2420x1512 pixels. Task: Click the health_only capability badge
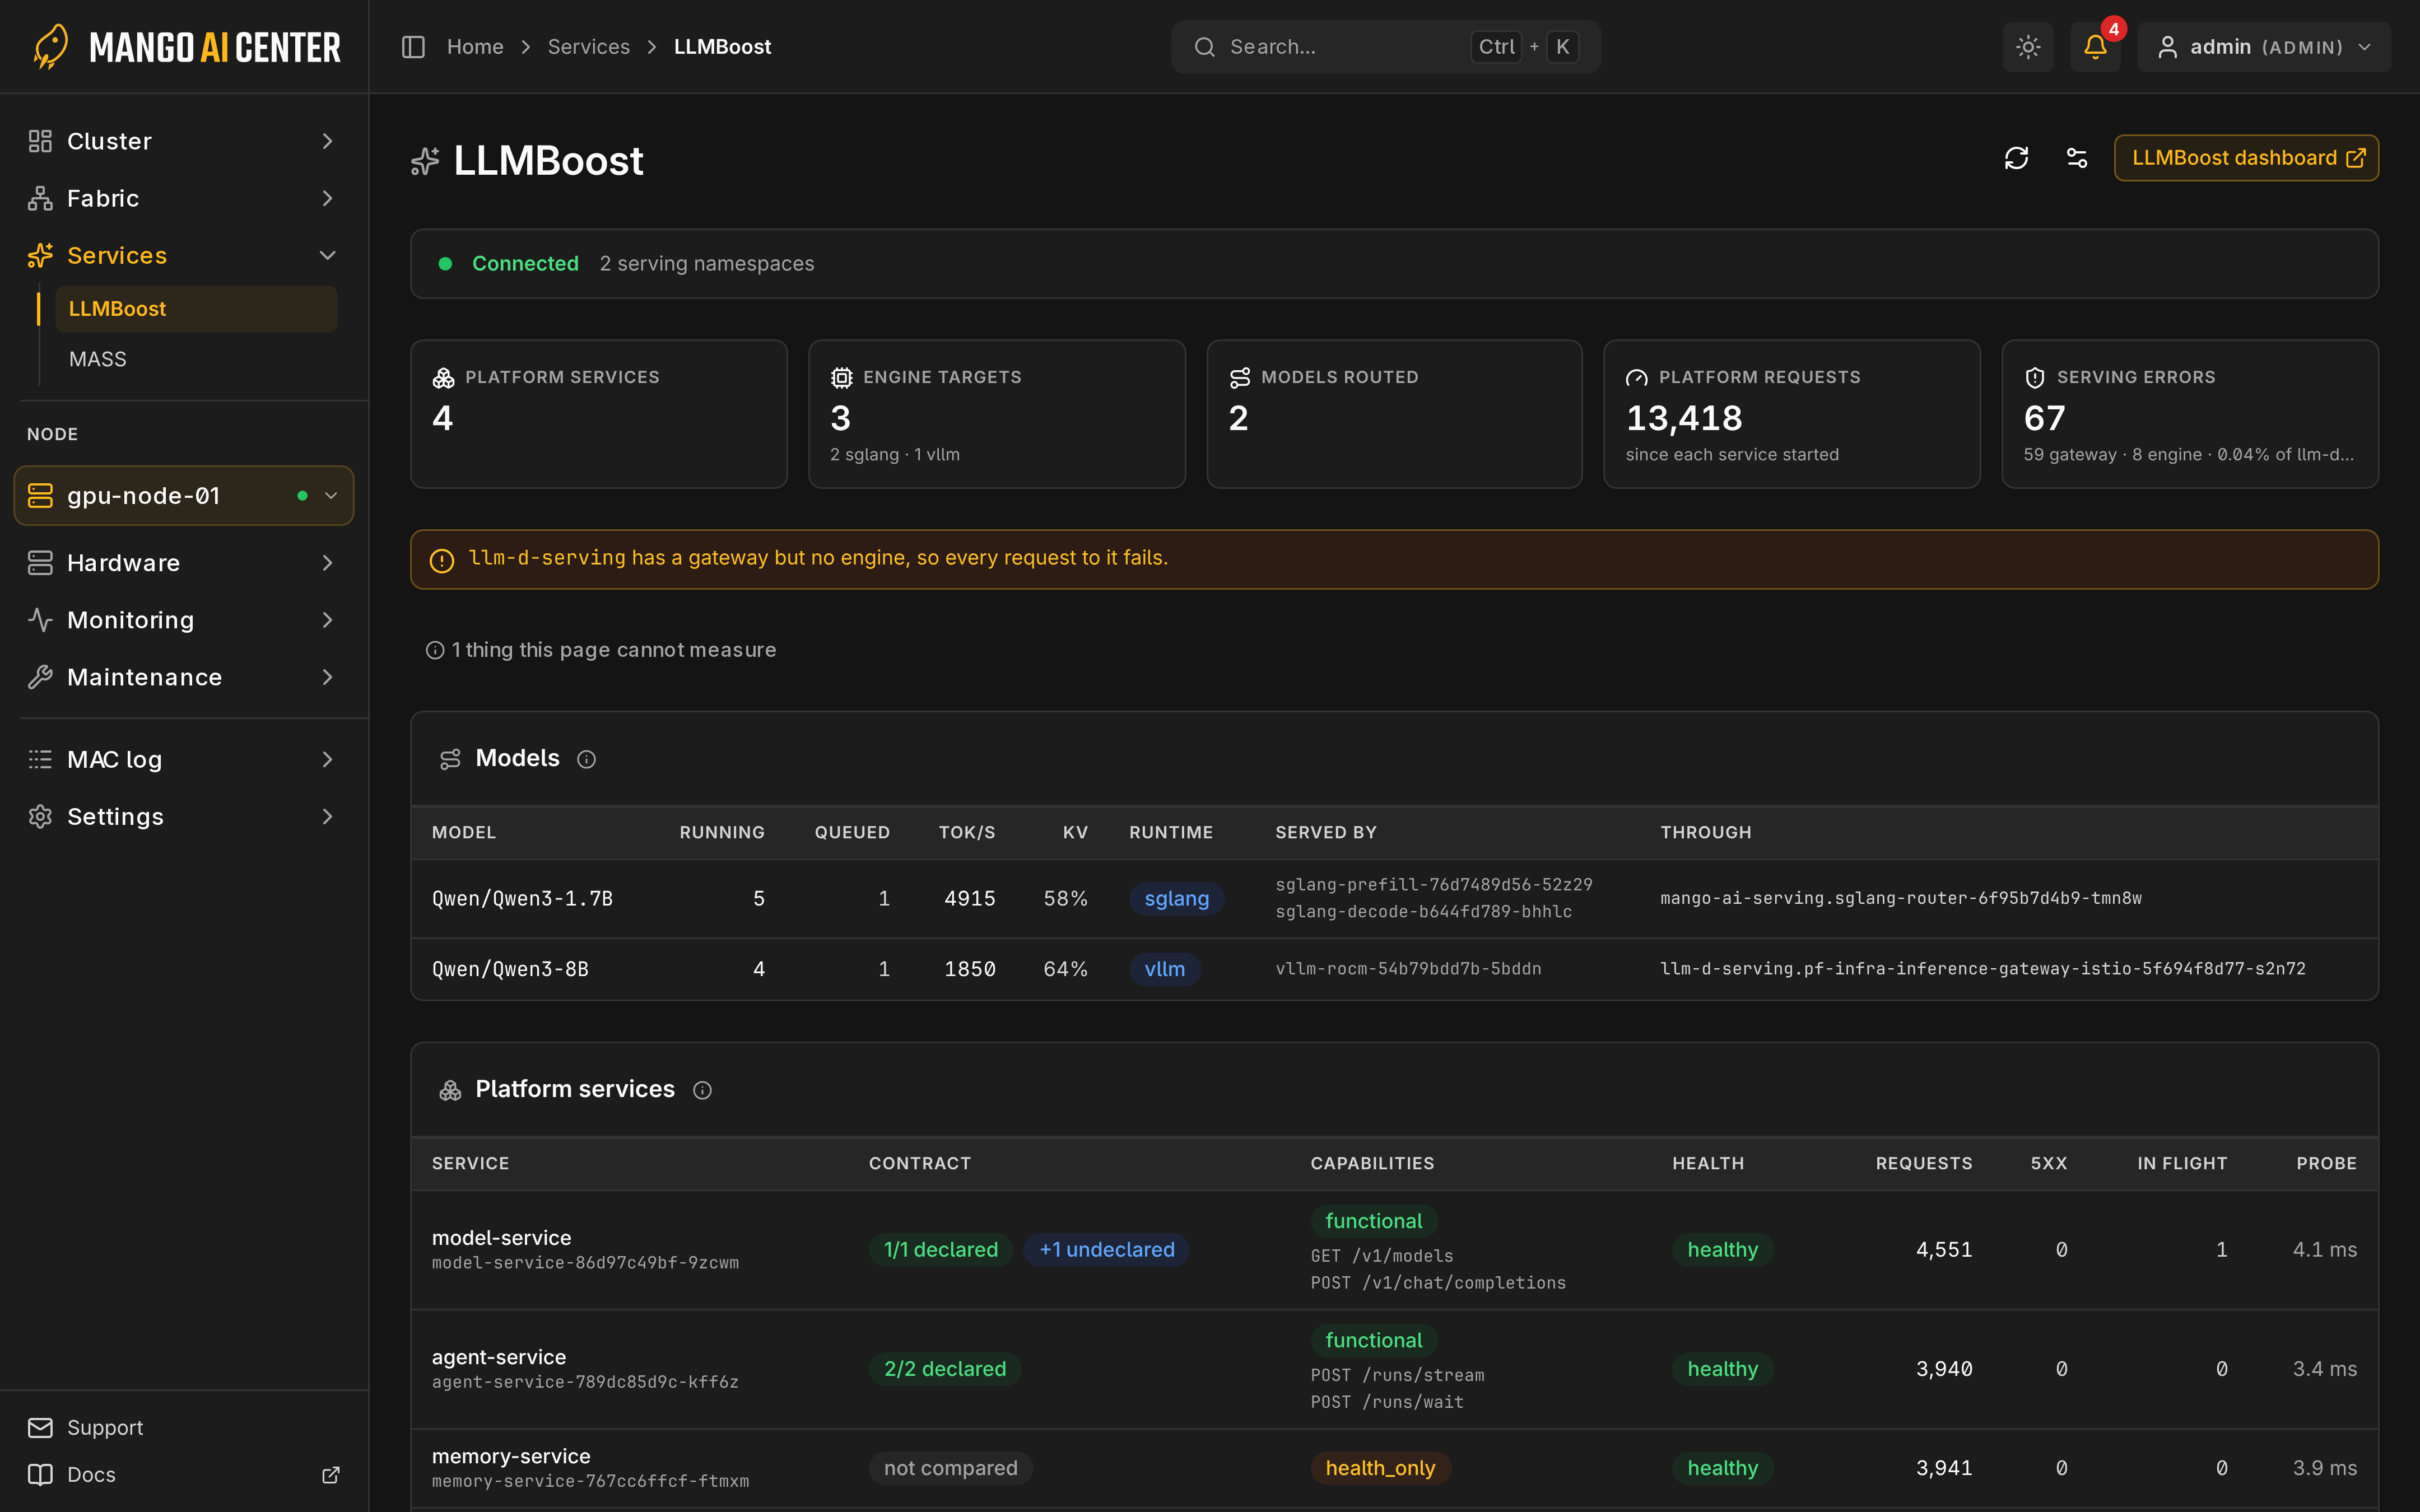click(x=1380, y=1468)
